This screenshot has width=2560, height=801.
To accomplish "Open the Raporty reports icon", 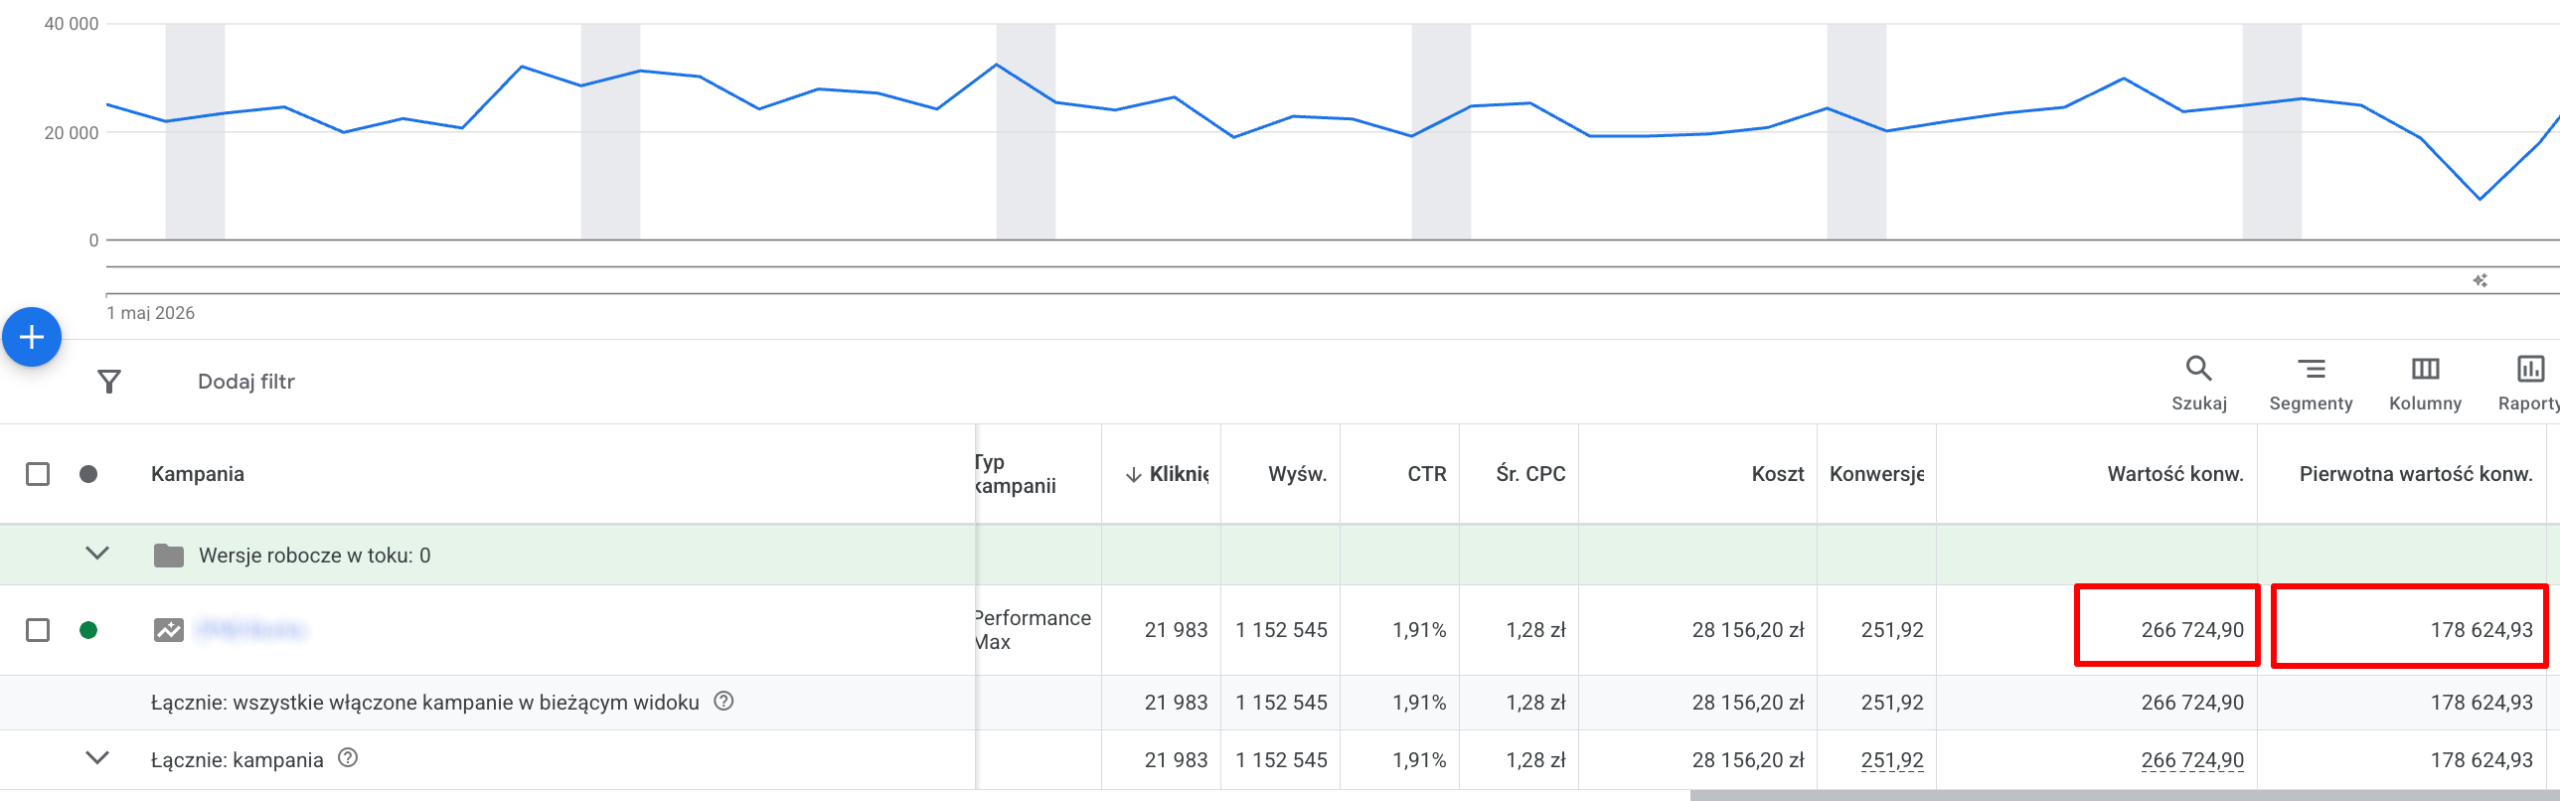I will (x=2530, y=369).
